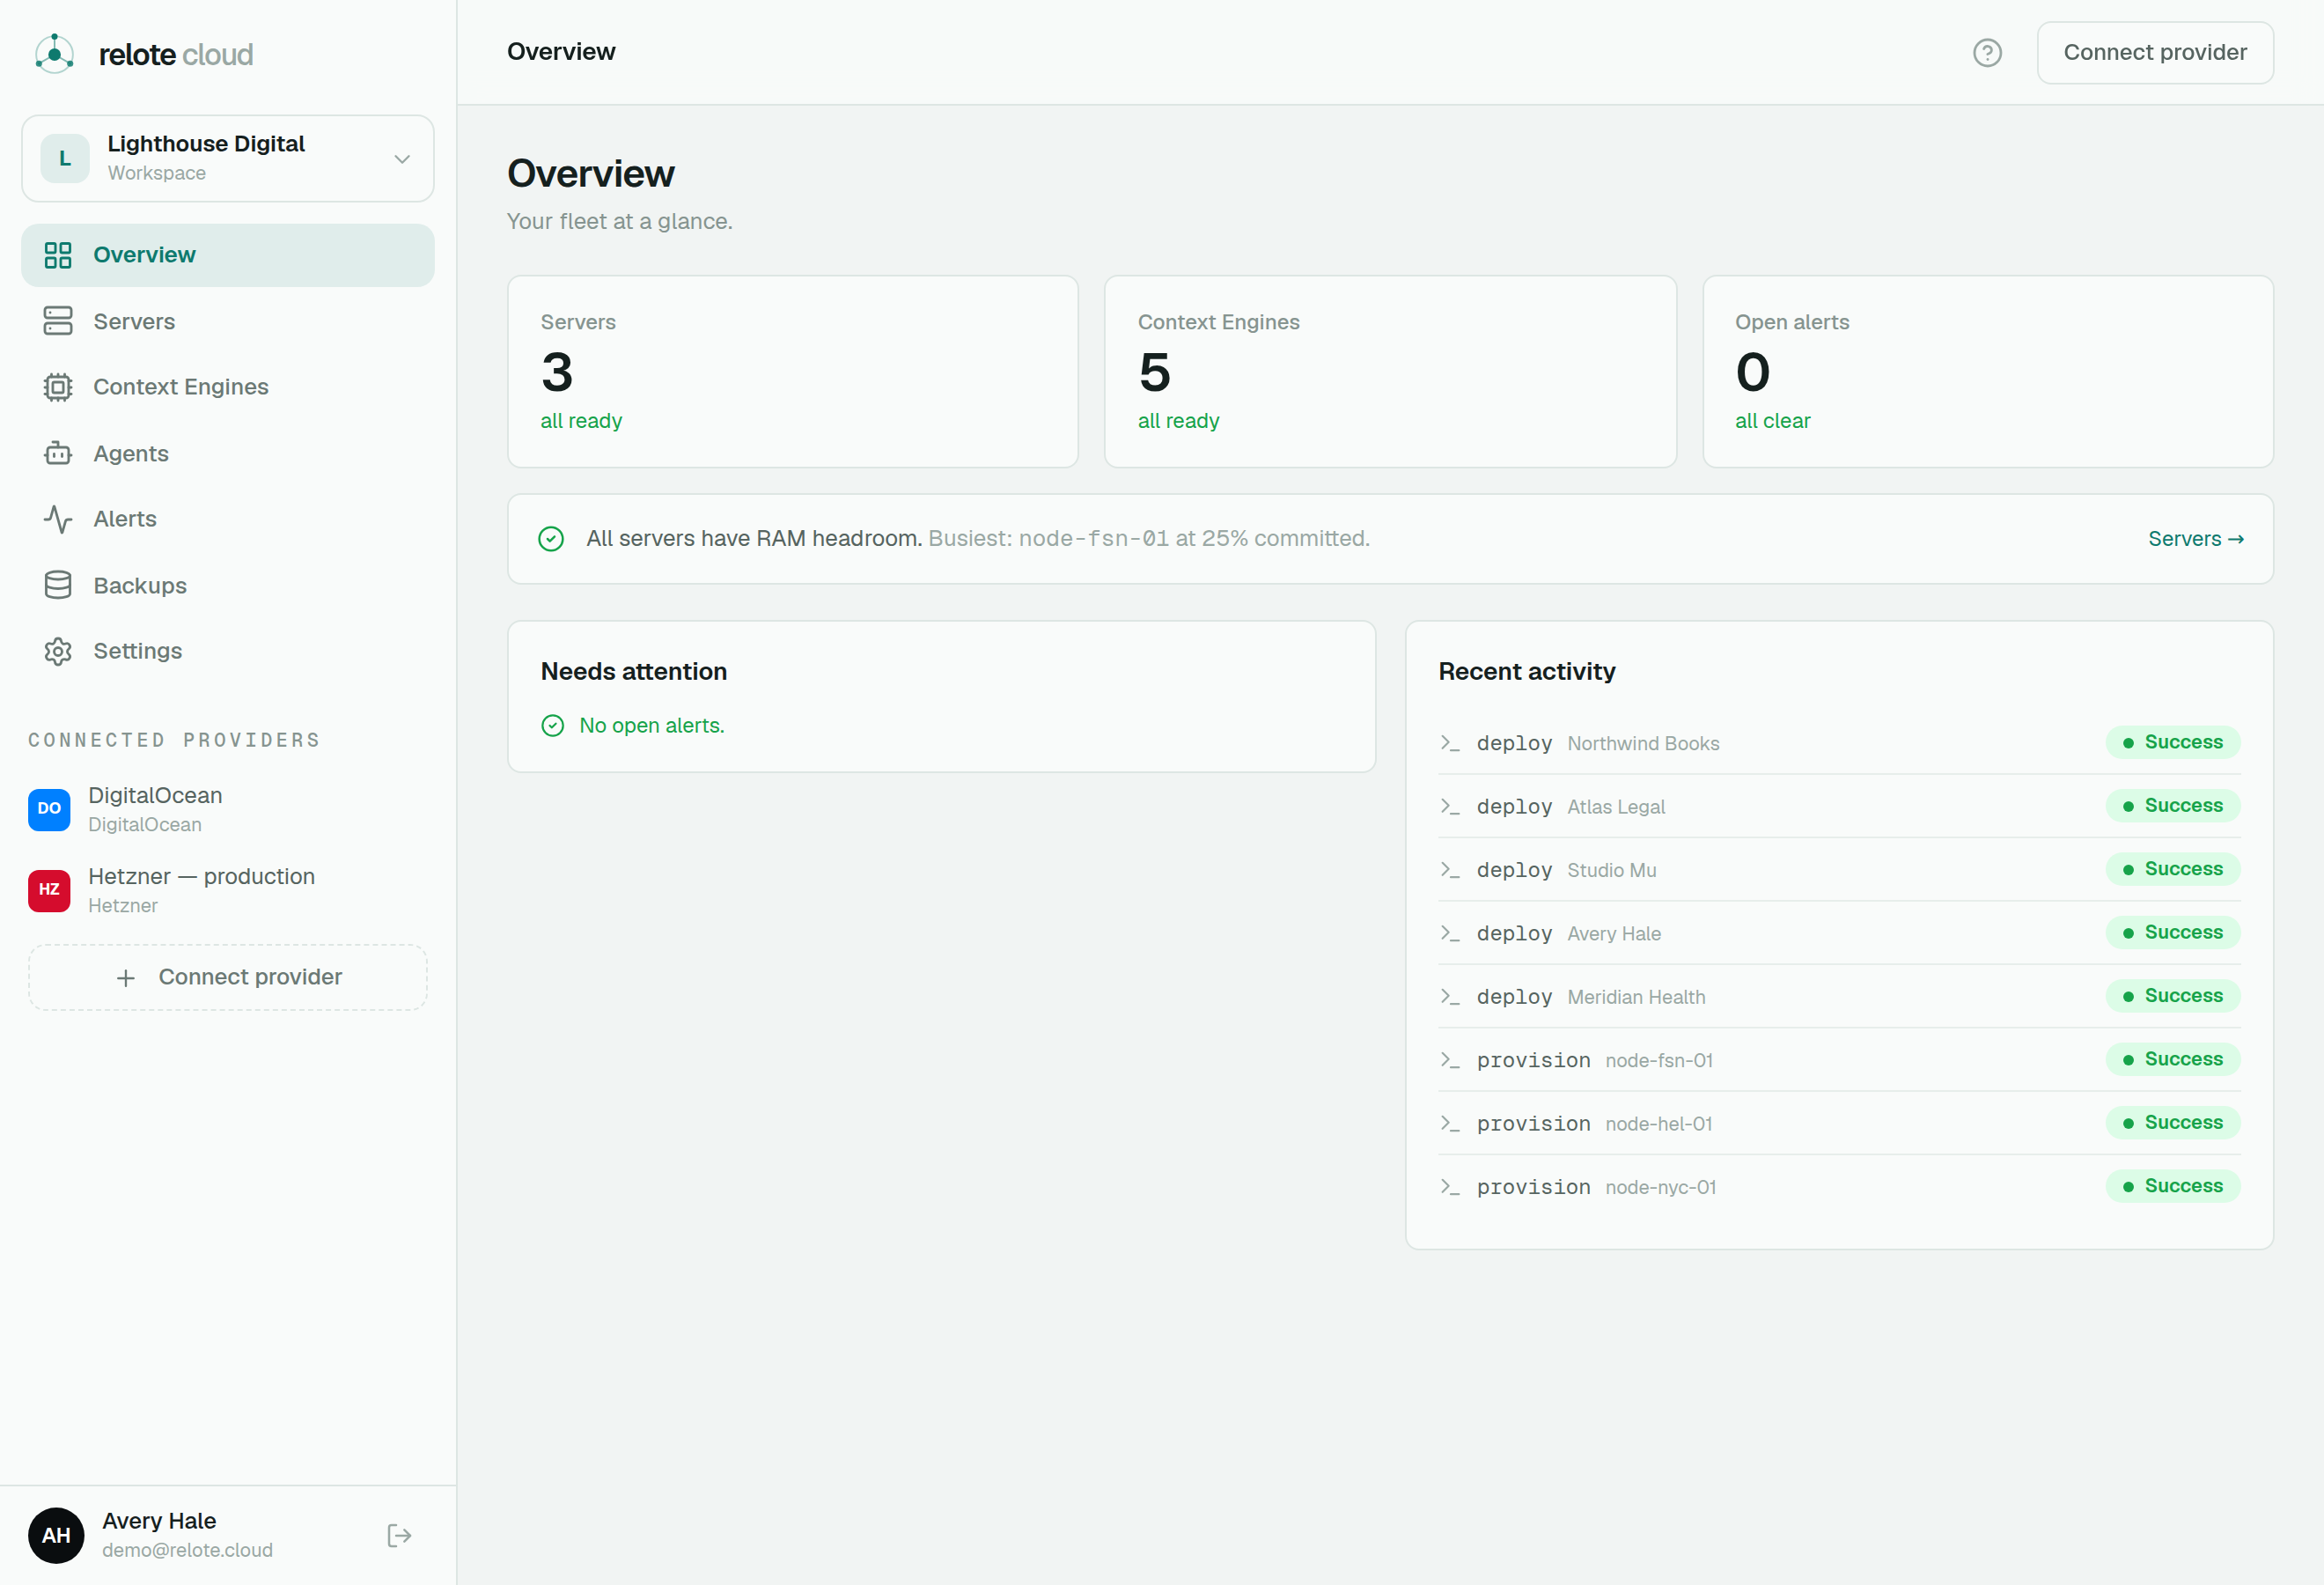Click the Context Engines chip icon
This screenshot has height=1585, width=2324.
pyautogui.click(x=58, y=387)
